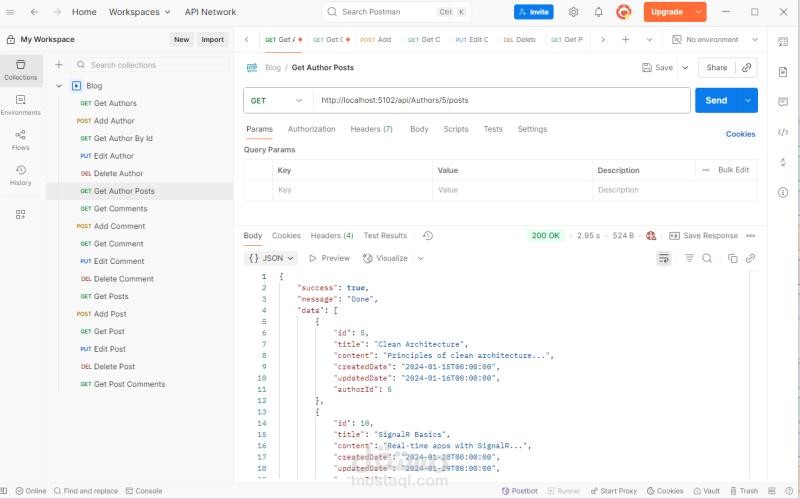Go forward with the right arrow

click(x=57, y=12)
